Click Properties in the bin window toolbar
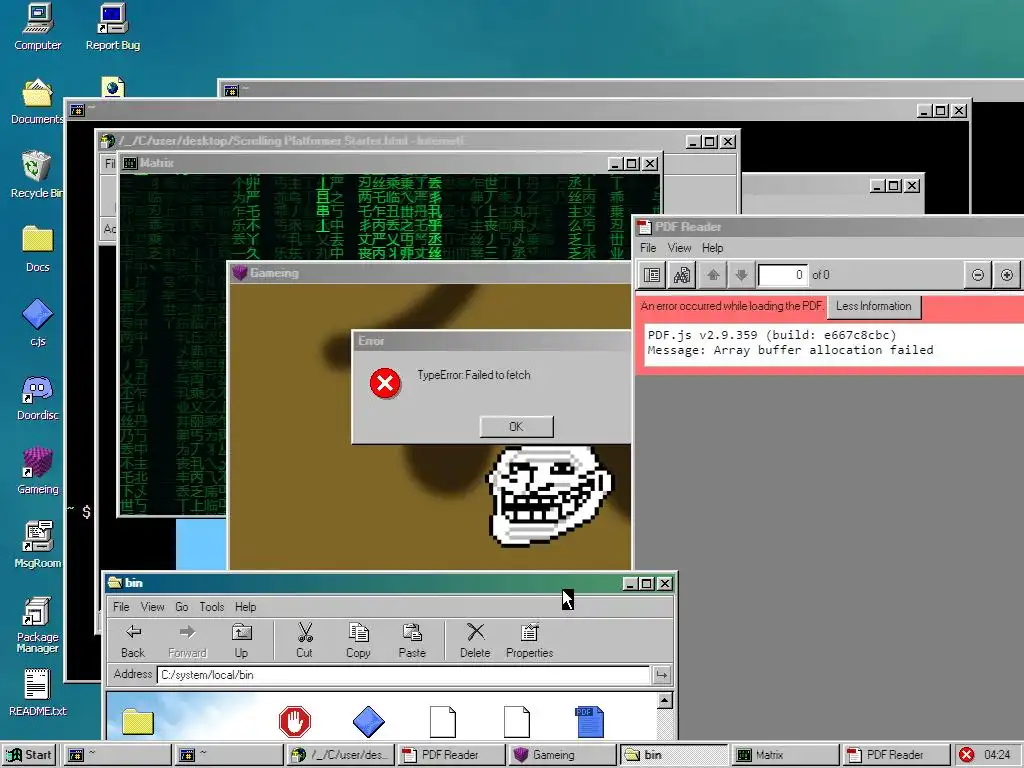The height and width of the screenshot is (768, 1024). [x=530, y=641]
